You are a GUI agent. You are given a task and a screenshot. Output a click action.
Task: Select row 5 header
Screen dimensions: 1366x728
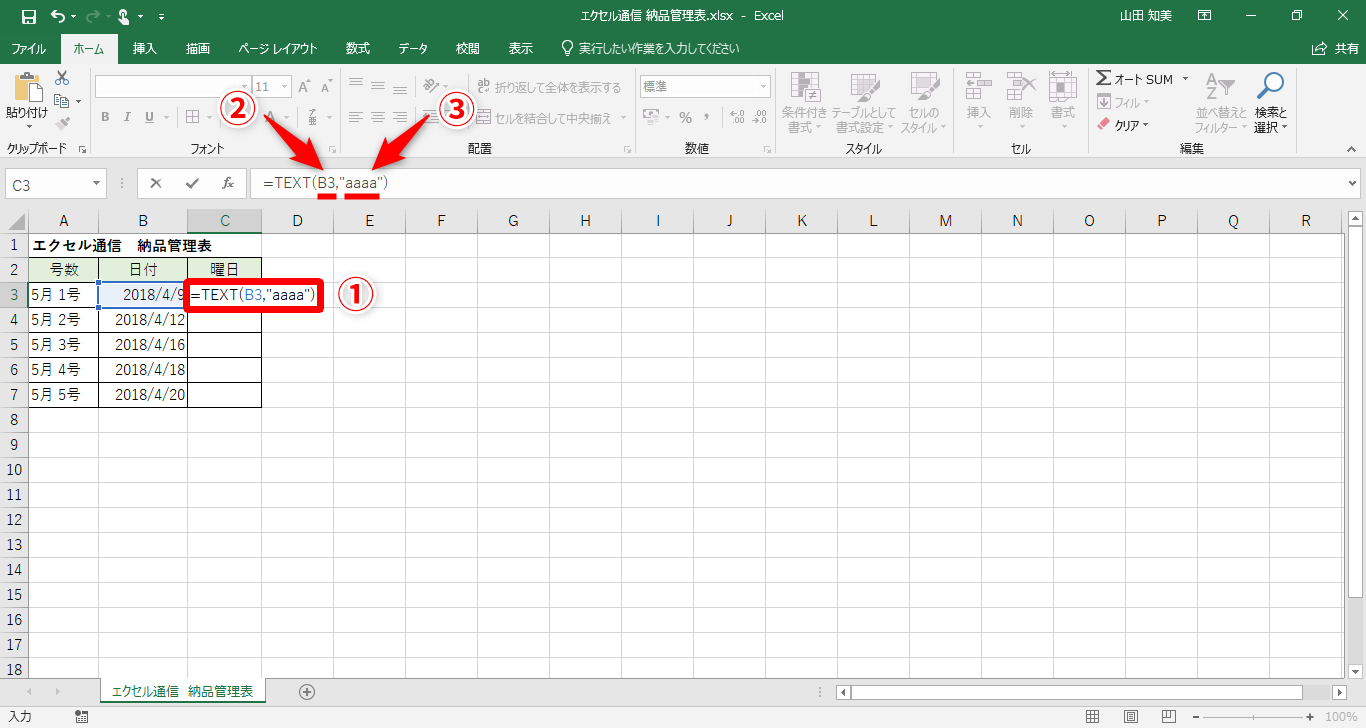14,345
